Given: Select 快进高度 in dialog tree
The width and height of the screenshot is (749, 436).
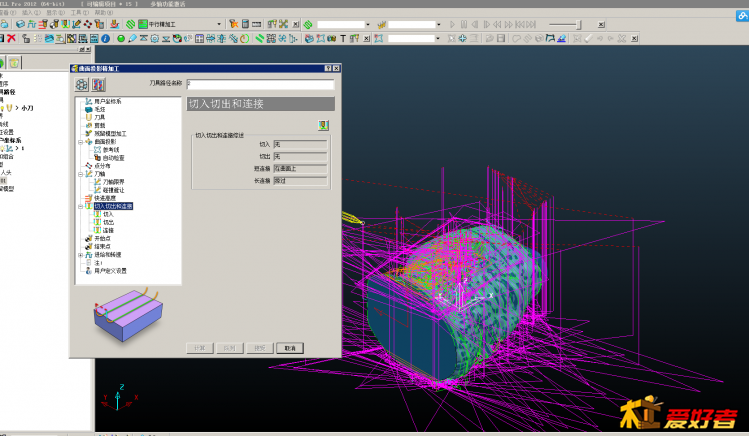Looking at the screenshot, I should click(x=105, y=198).
